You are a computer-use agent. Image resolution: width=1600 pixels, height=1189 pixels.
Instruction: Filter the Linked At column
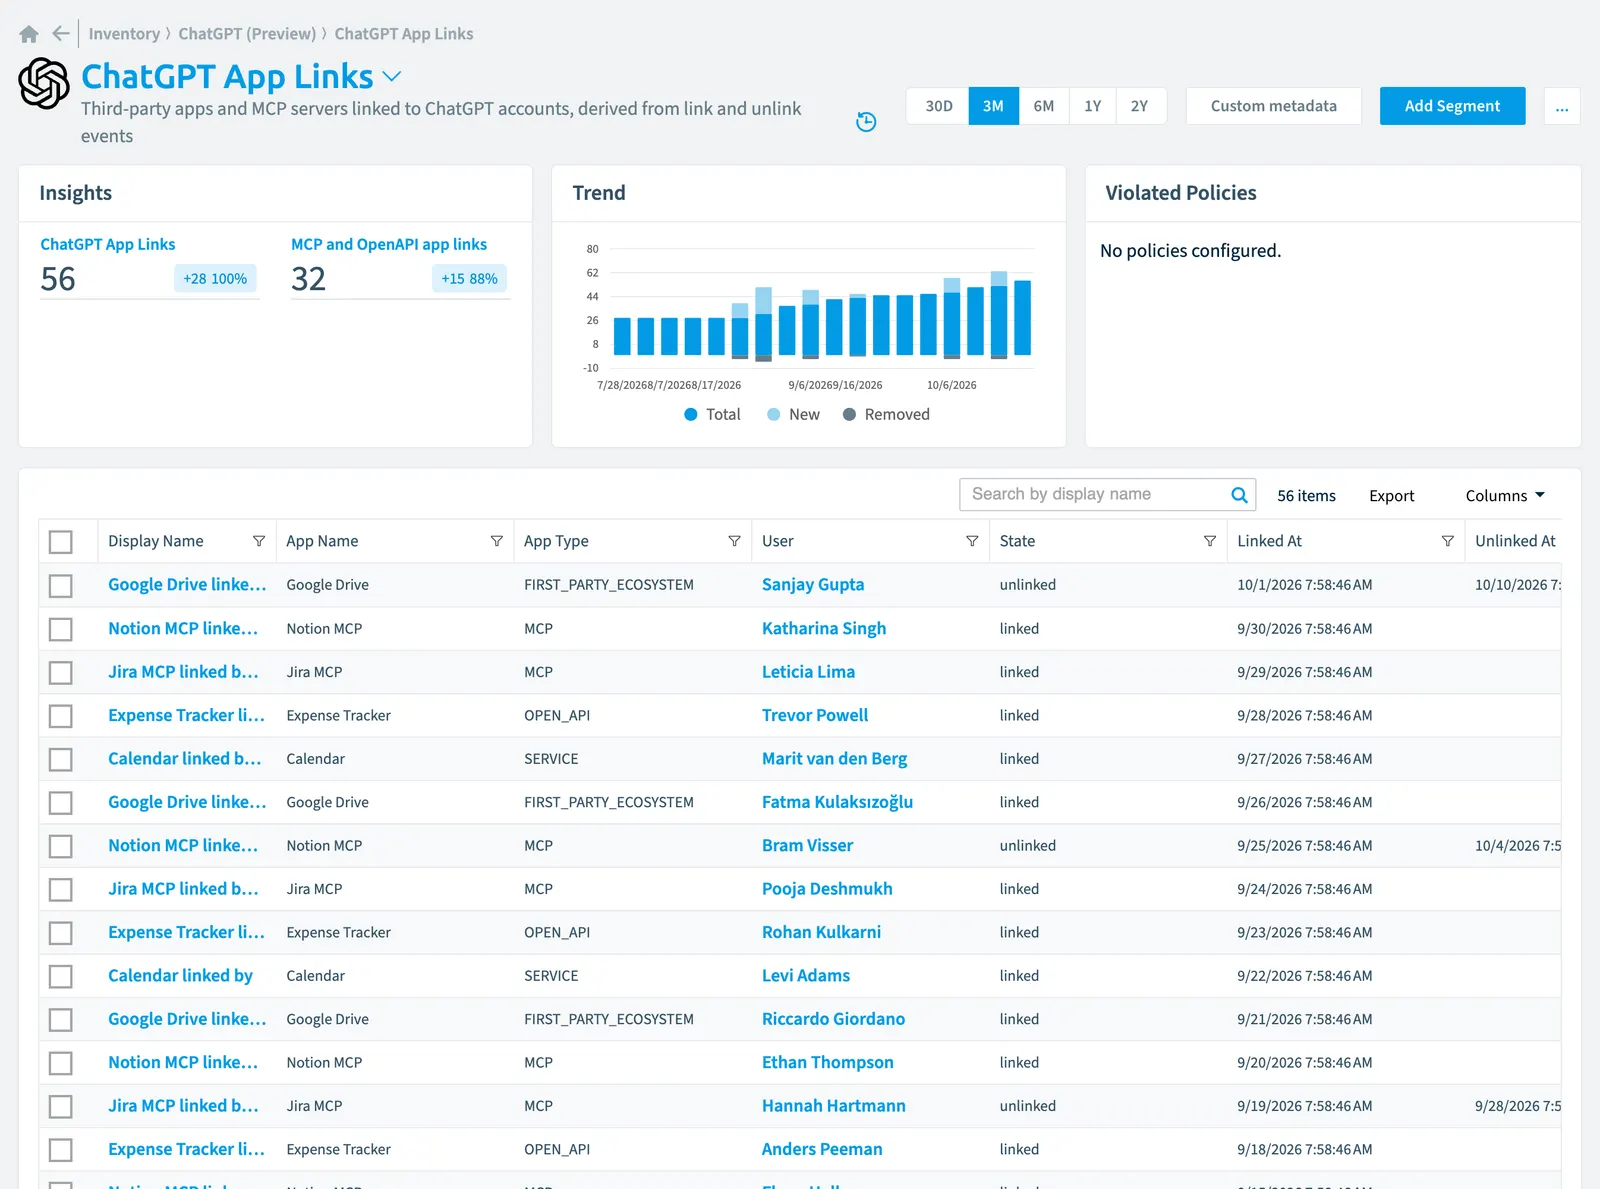pos(1447,541)
